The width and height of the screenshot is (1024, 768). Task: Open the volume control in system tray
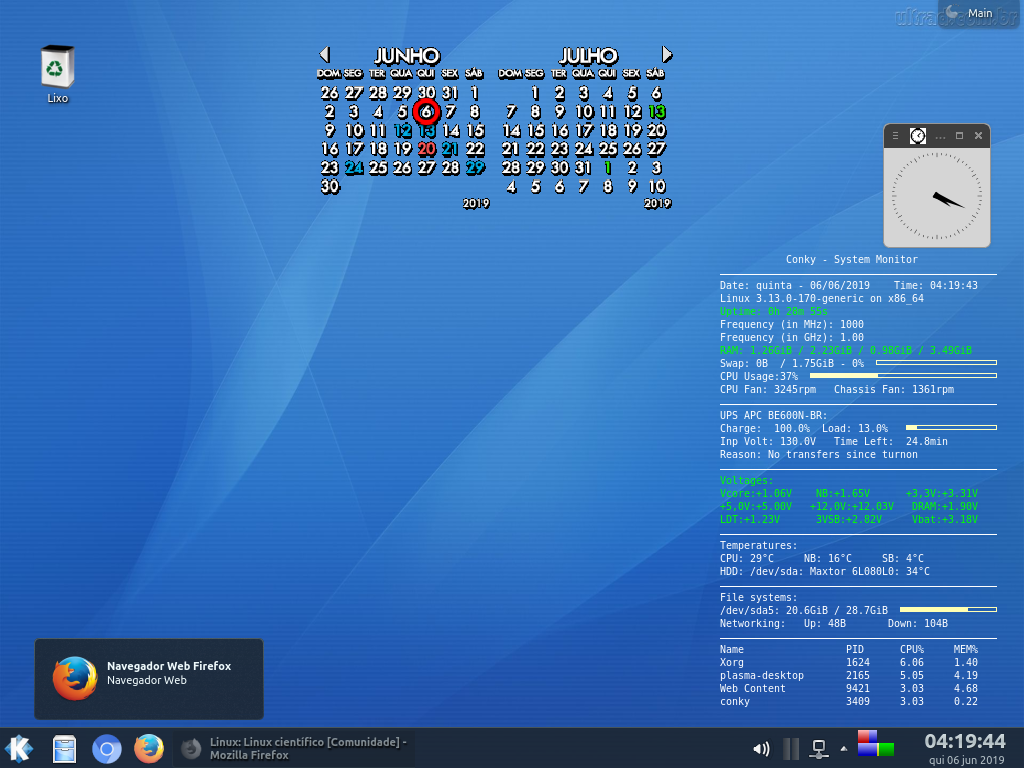[x=761, y=749]
